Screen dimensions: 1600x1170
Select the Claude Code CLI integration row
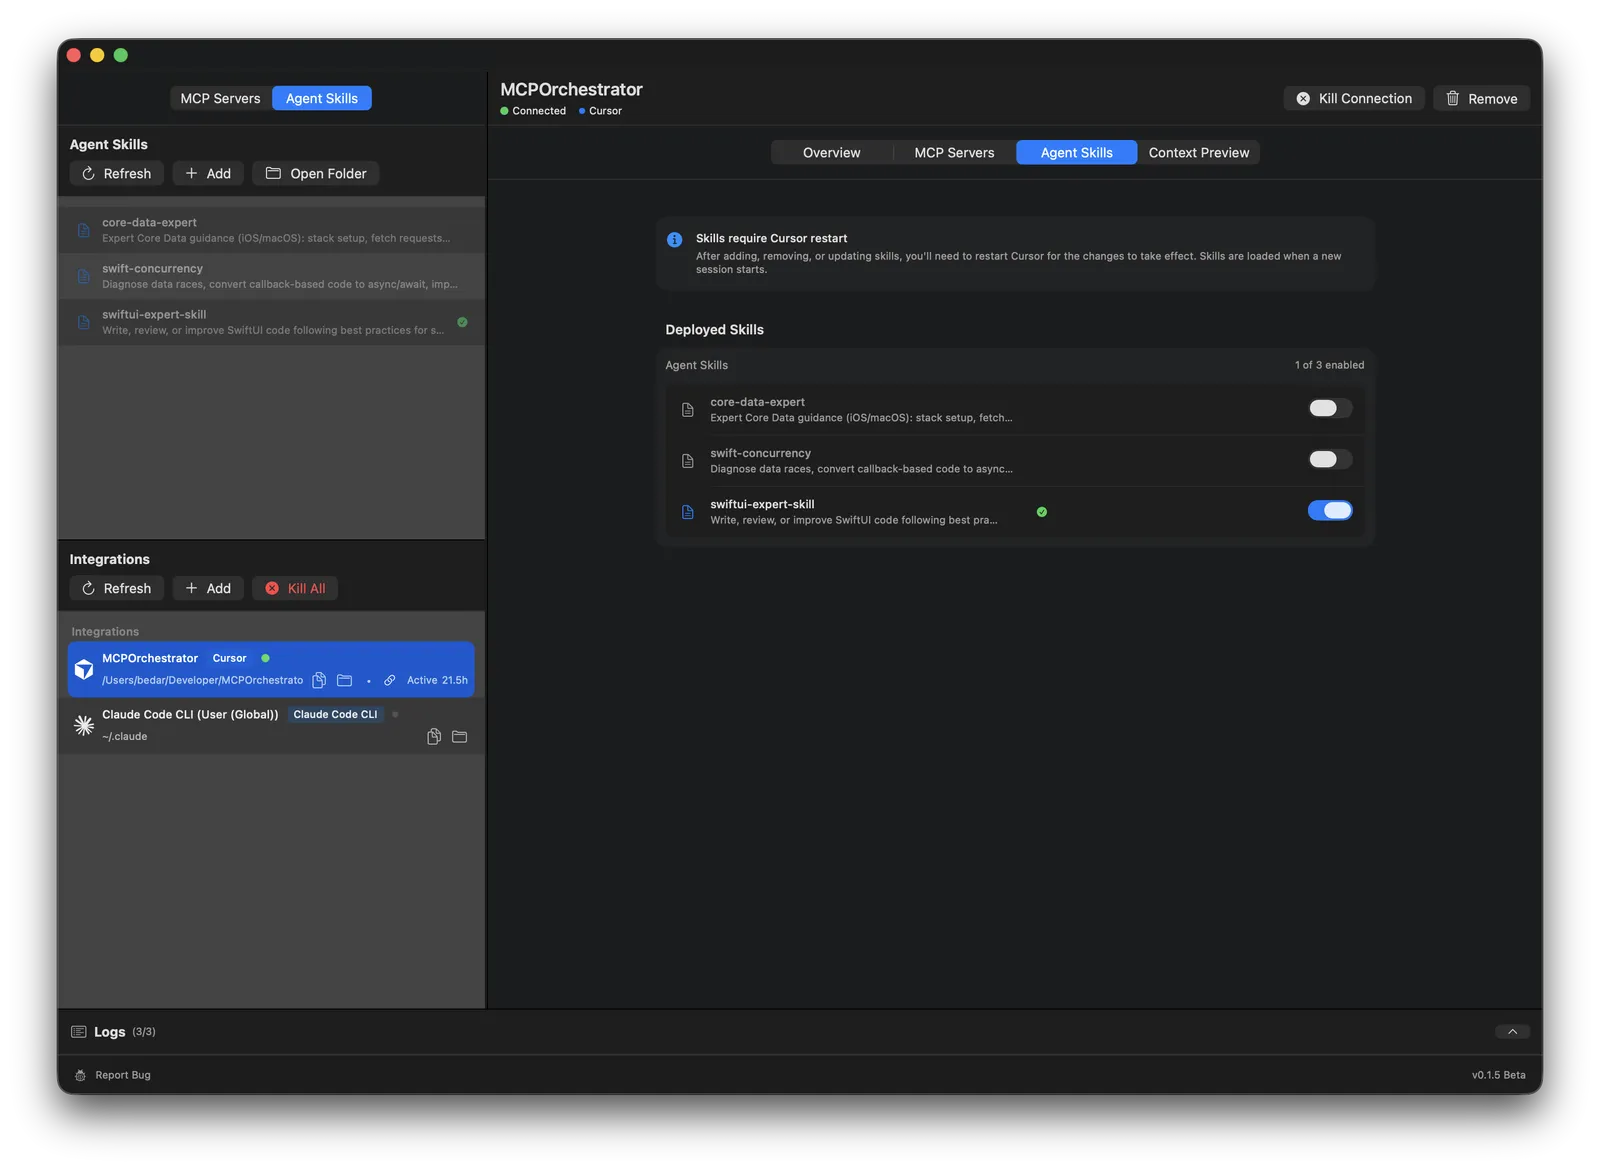(250, 725)
